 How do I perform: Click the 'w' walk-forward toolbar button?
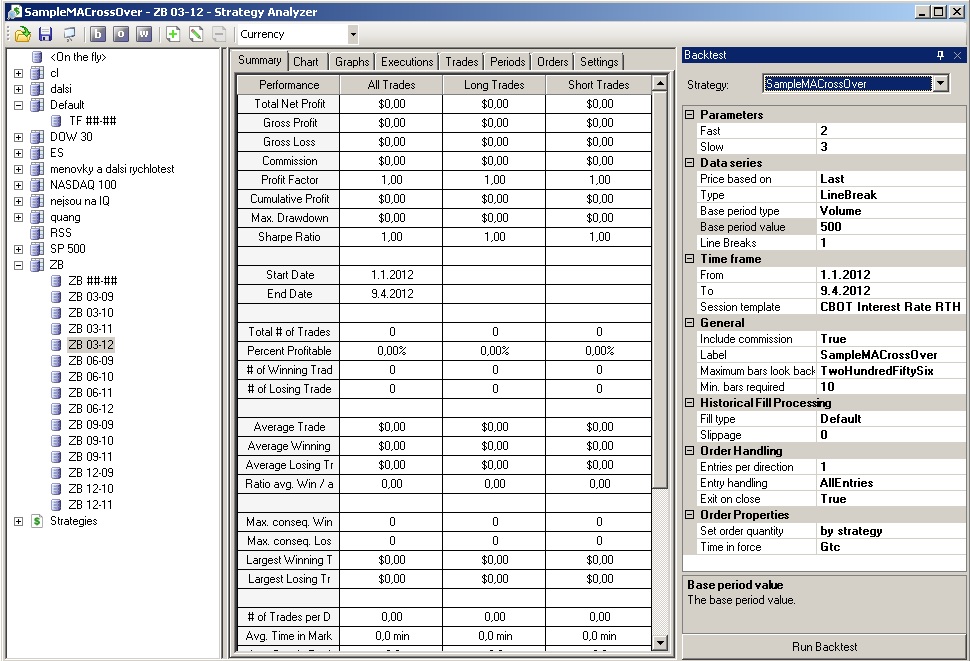coord(144,35)
